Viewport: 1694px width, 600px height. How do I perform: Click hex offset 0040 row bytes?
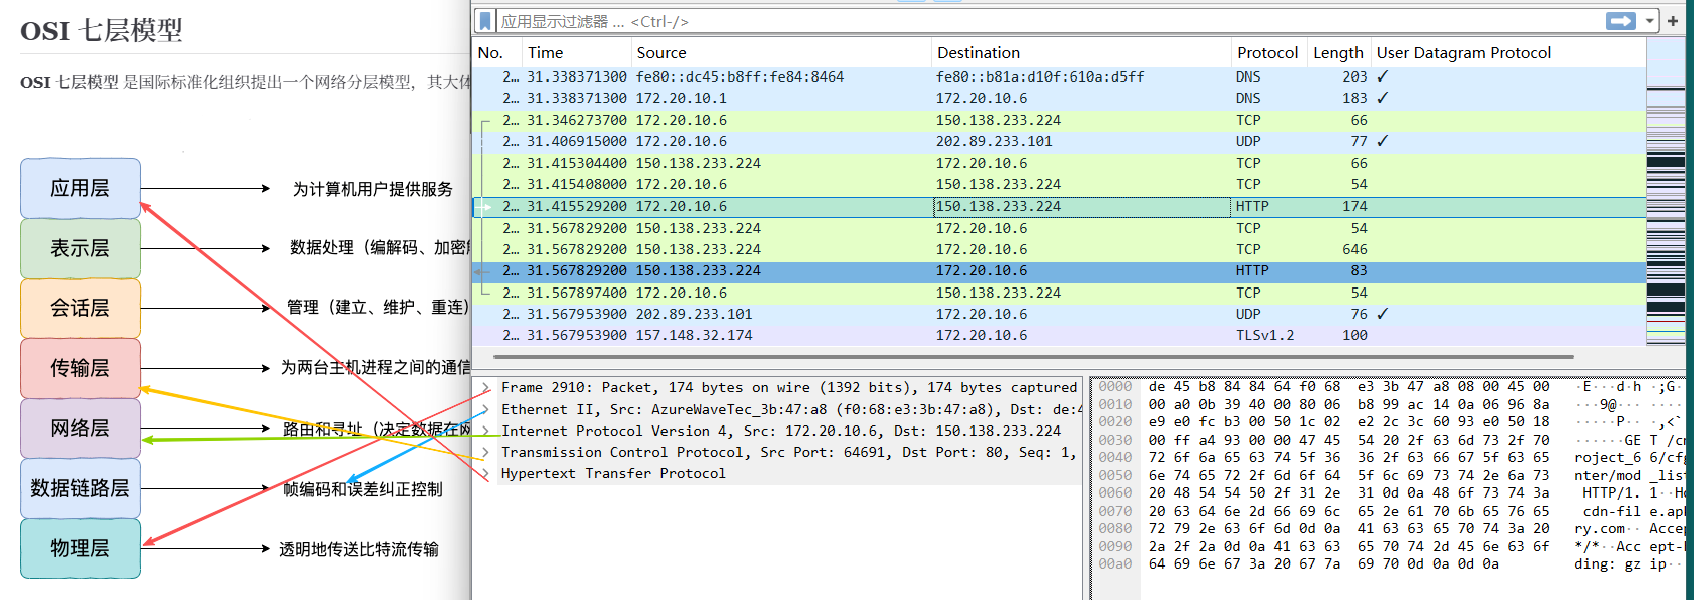coord(1349,457)
